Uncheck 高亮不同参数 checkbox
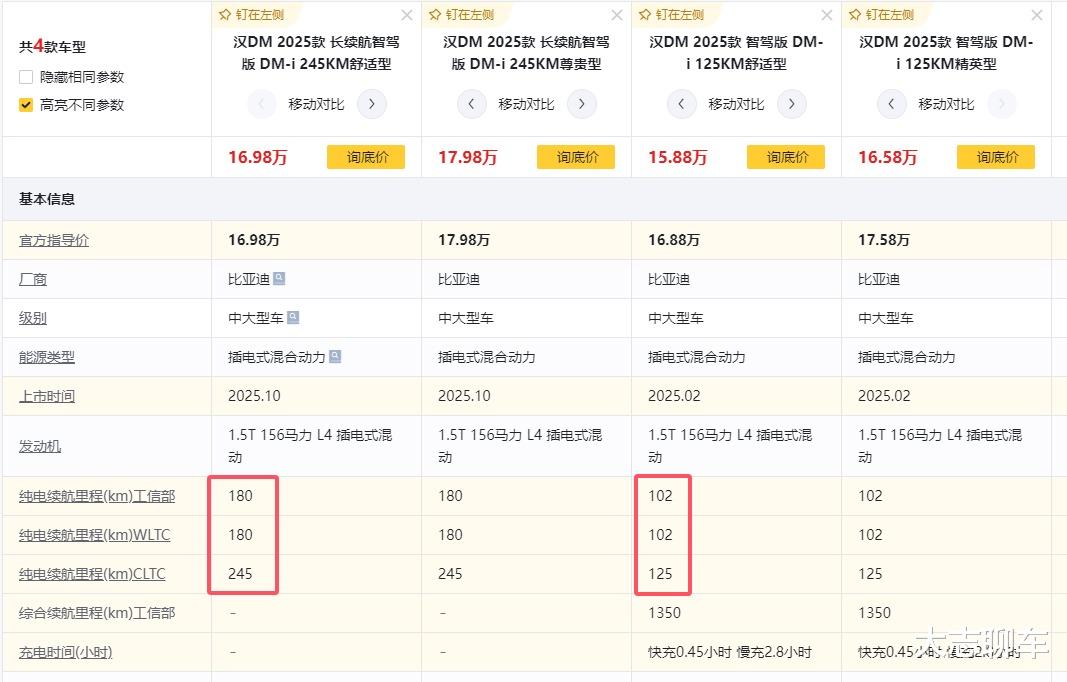Image resolution: width=1067 pixels, height=682 pixels. [26, 105]
